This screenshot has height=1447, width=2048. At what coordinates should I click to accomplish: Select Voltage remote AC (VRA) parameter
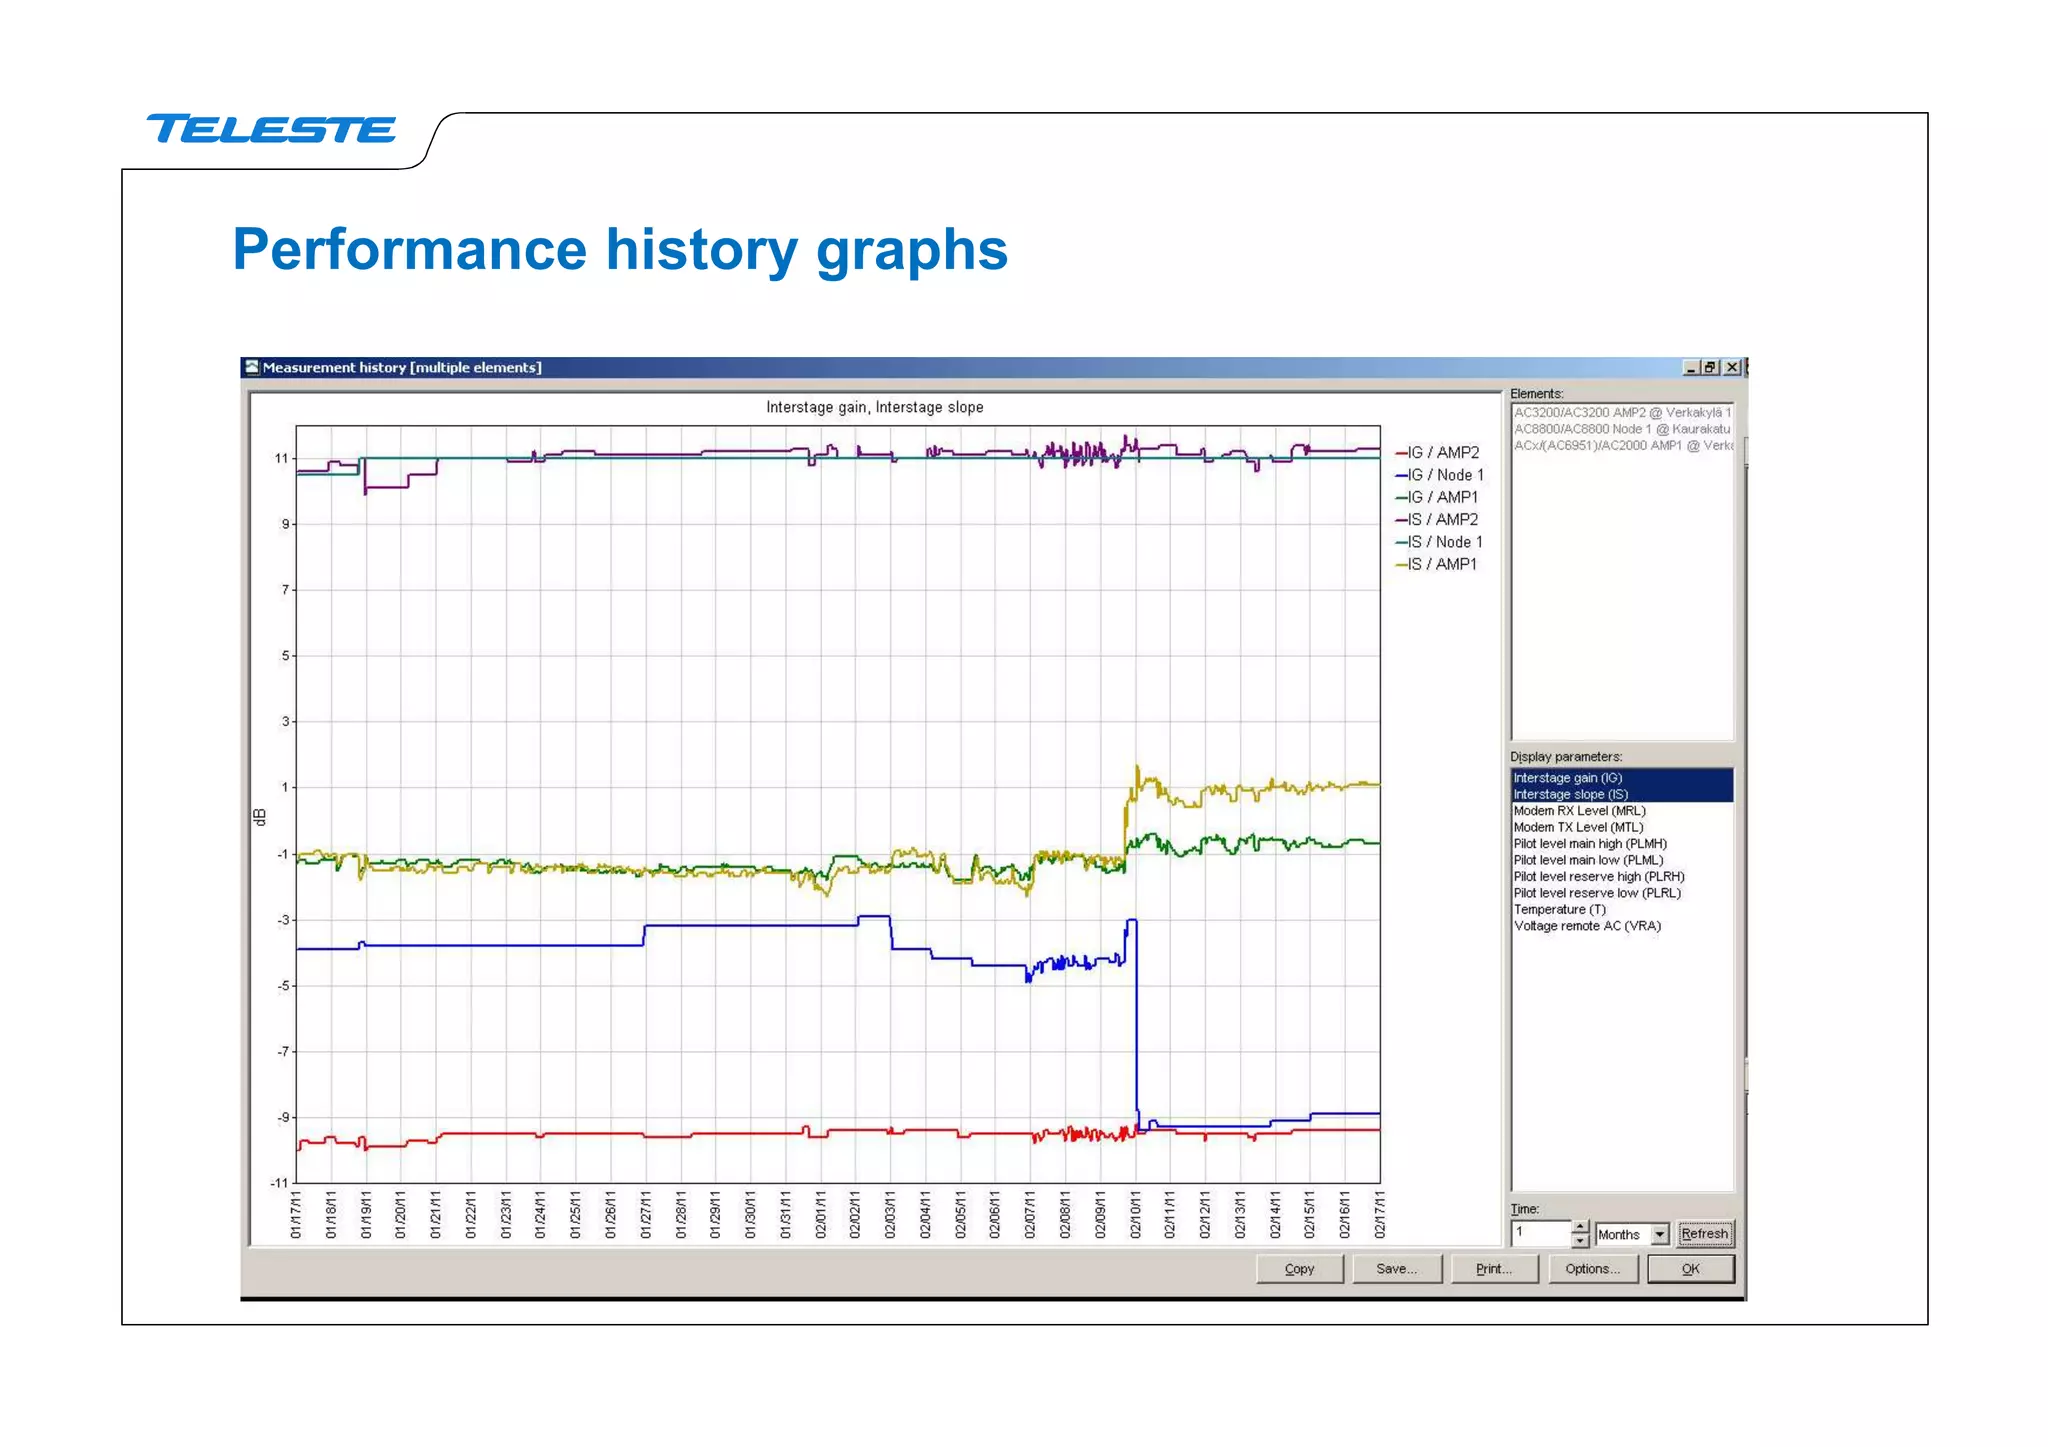click(x=1587, y=926)
